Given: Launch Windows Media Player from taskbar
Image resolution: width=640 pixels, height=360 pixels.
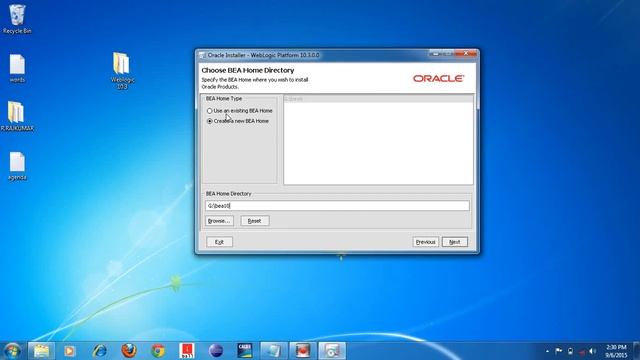Looking at the screenshot, I should click(x=70, y=351).
